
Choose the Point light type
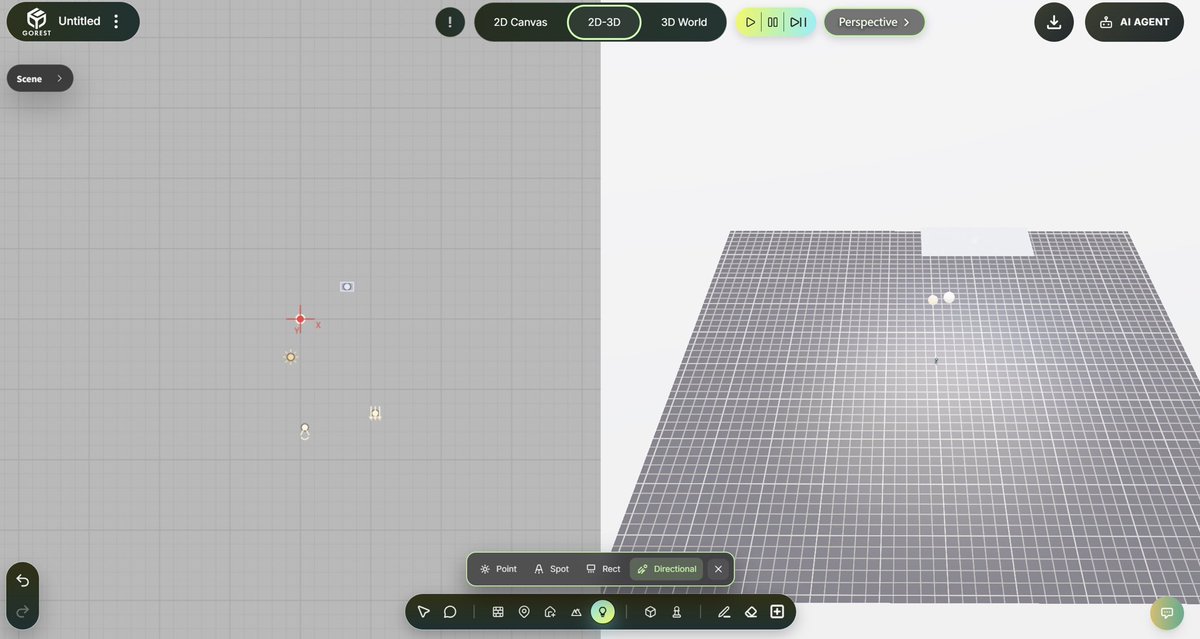(x=498, y=569)
